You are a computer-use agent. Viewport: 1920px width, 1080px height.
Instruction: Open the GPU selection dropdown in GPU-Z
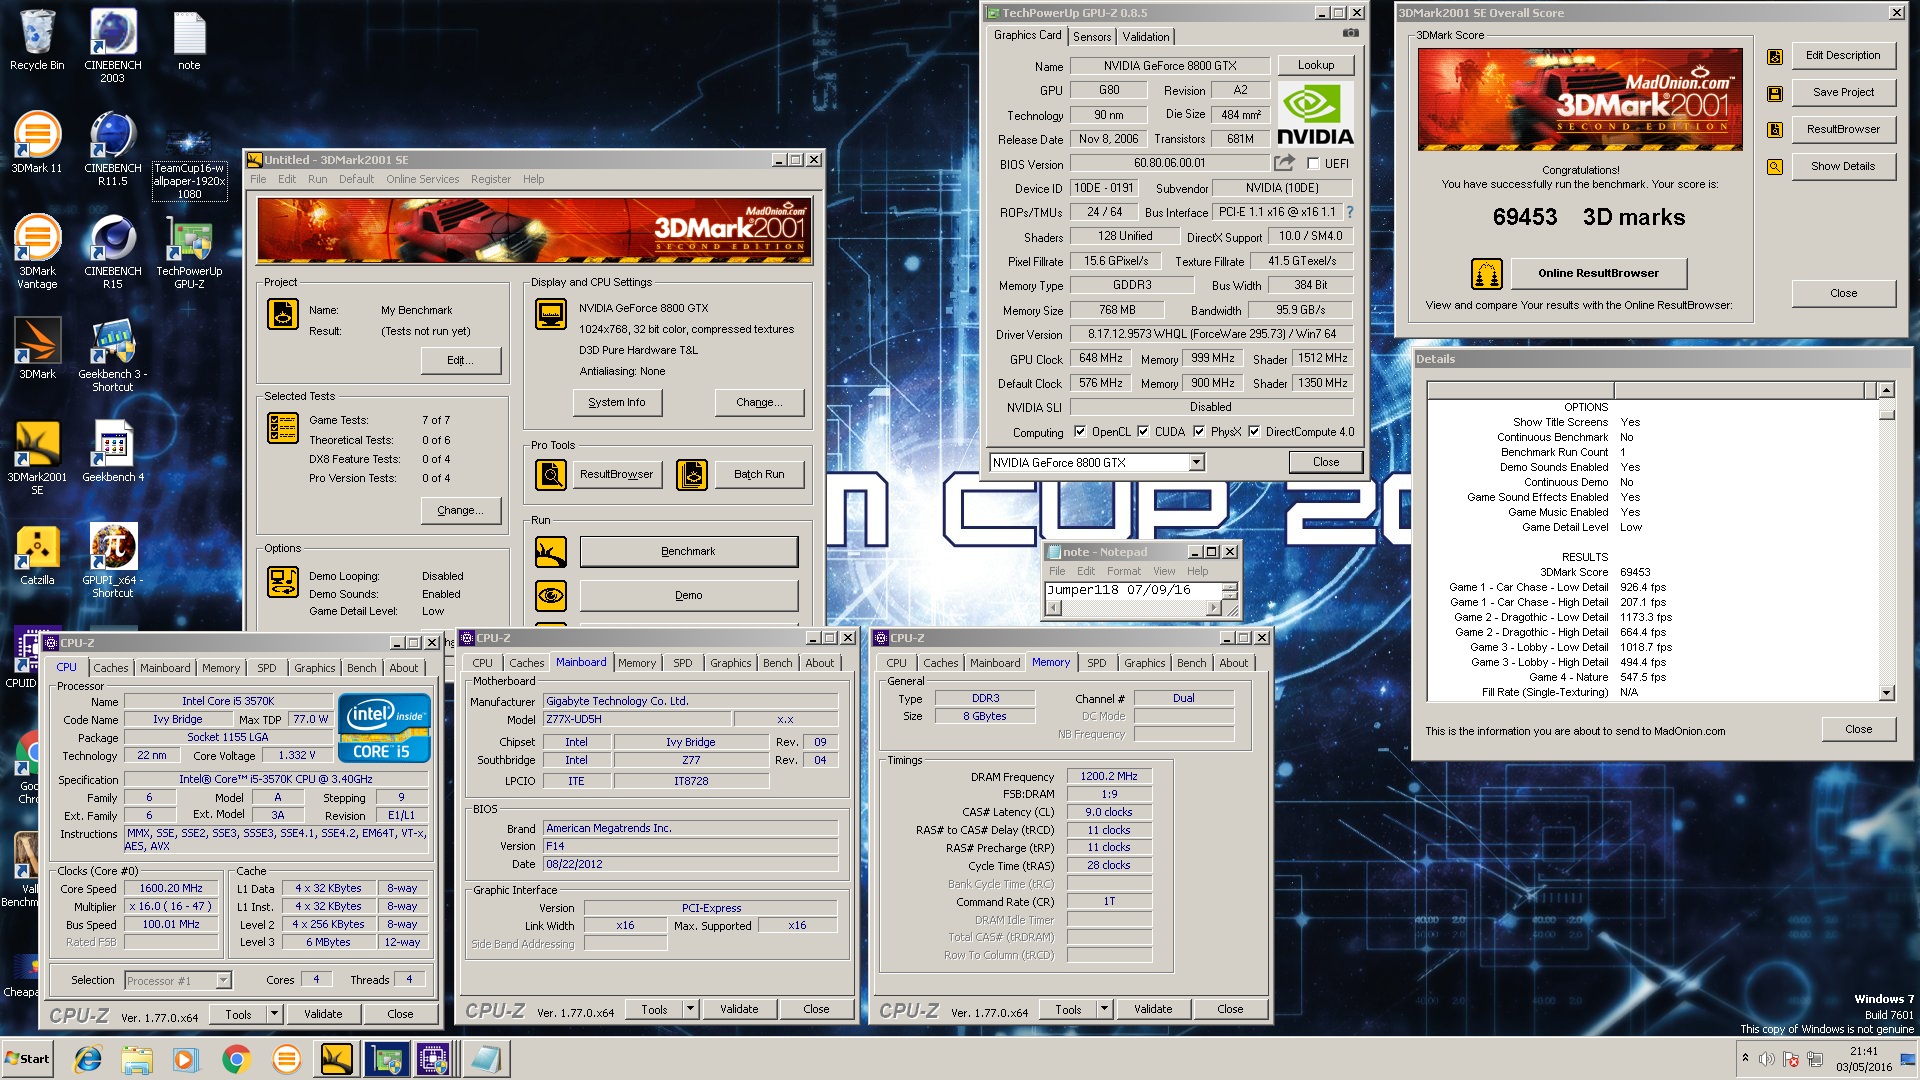coord(1196,462)
